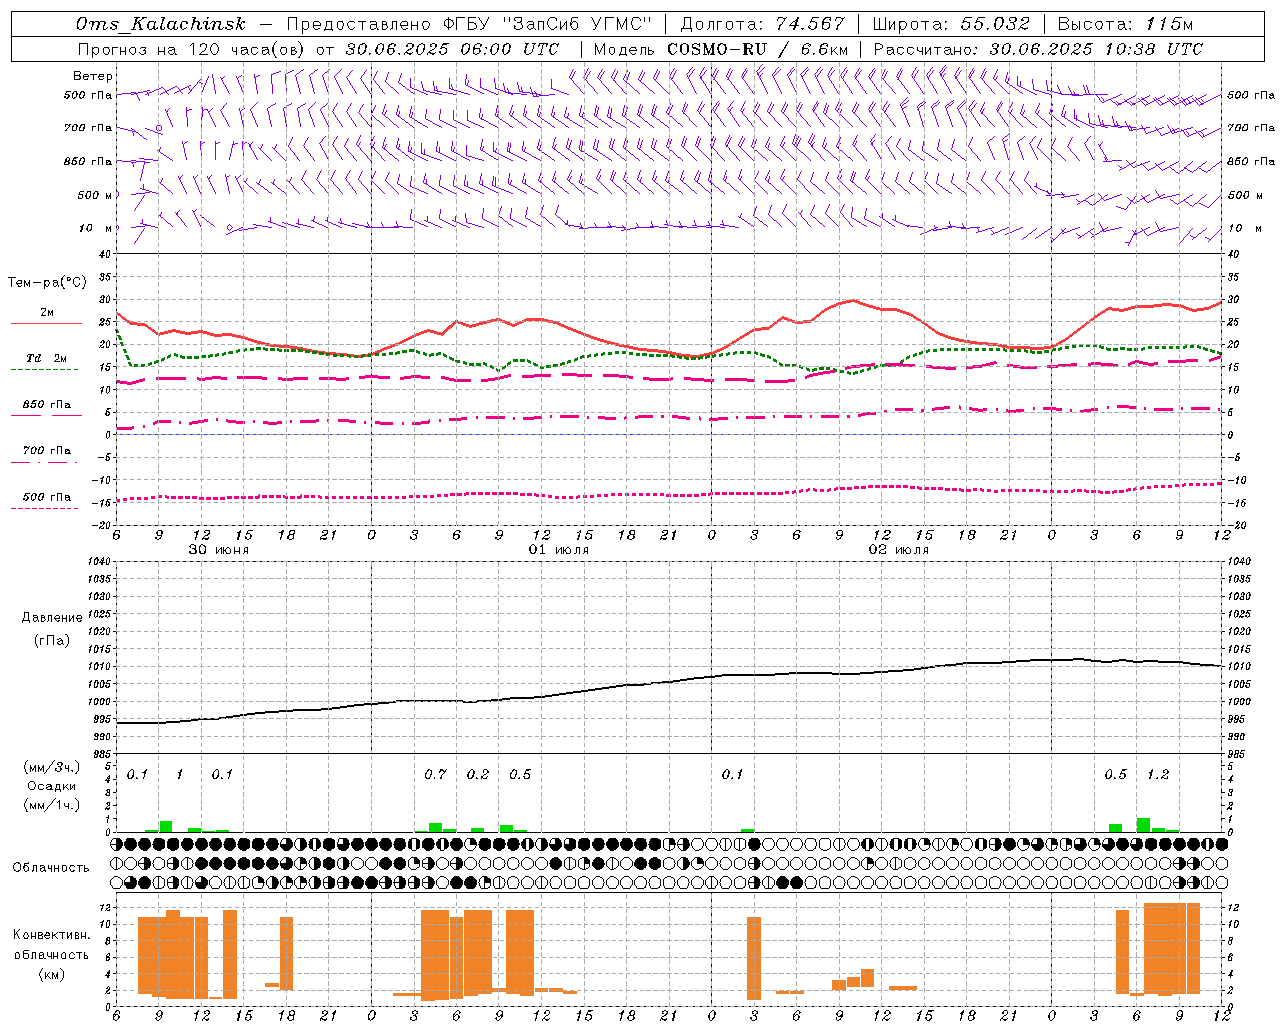Click the station name Oms_Kalachinsk

click(x=160, y=25)
